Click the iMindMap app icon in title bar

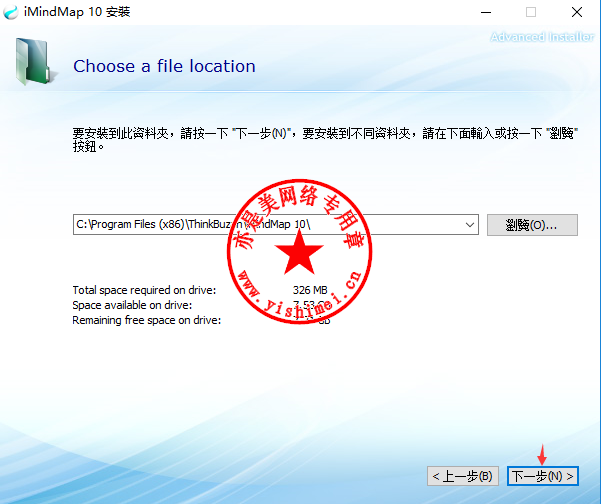(x=10, y=12)
